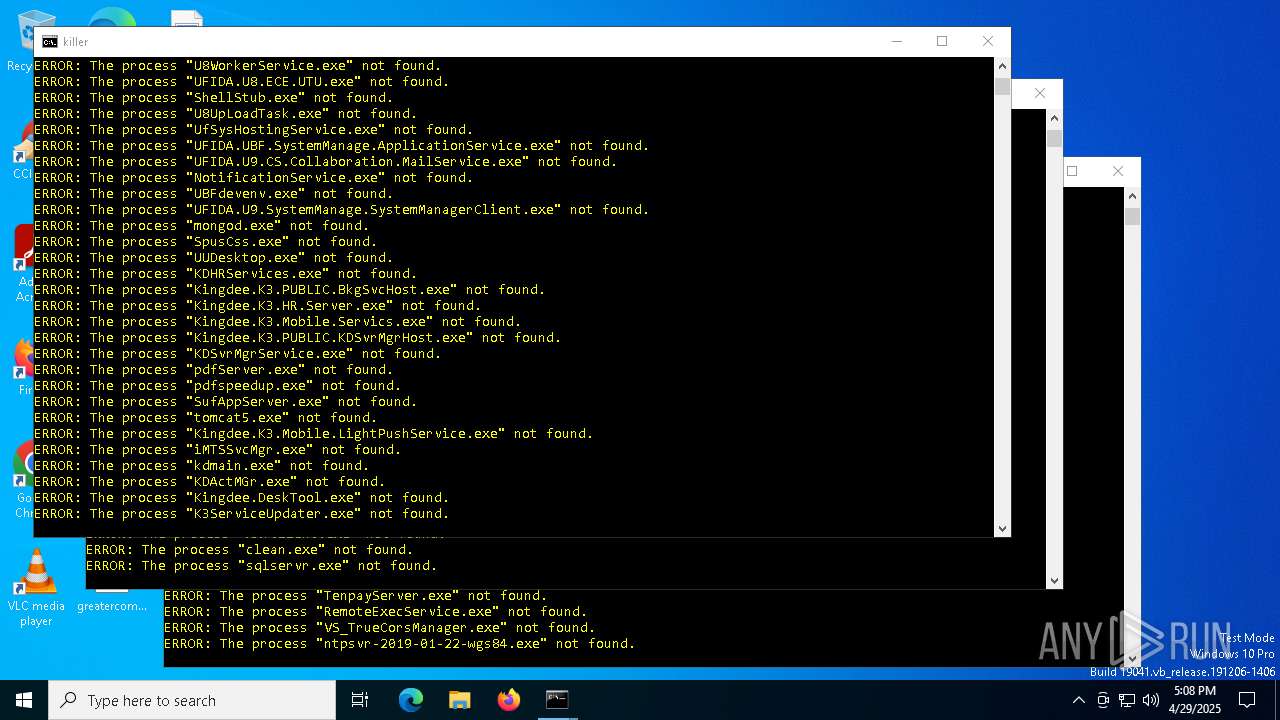Click the line mentioning "TenpayServer.exe" in third window

pos(356,596)
